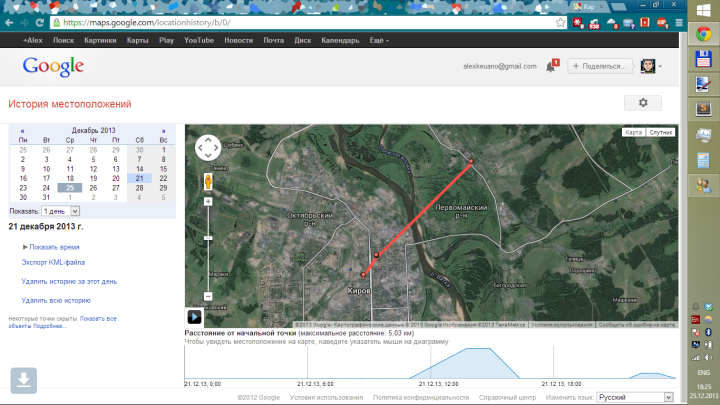The width and height of the screenshot is (720, 405).
Task: Go to next month in calendar
Action: tap(163, 131)
